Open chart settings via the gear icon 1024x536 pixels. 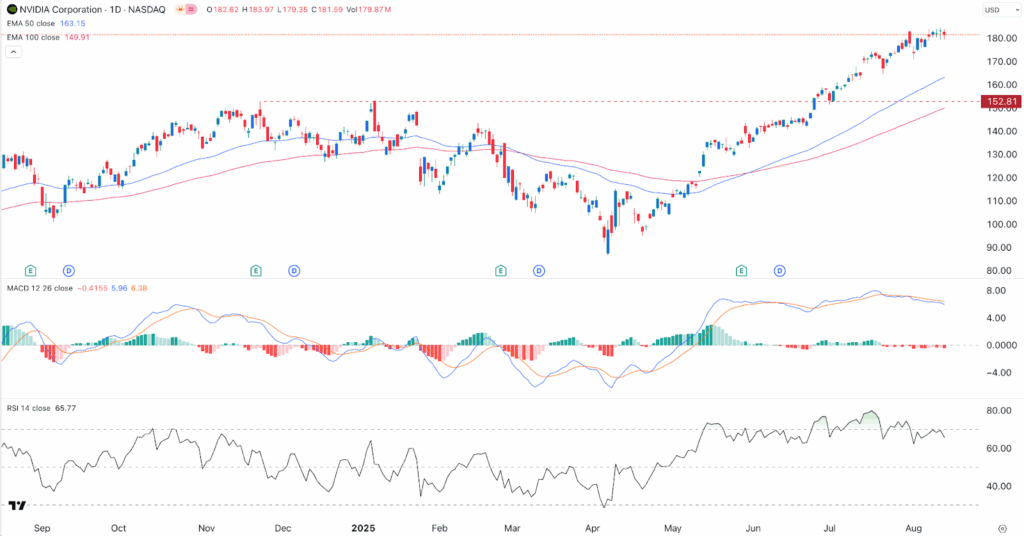click(x=1002, y=528)
